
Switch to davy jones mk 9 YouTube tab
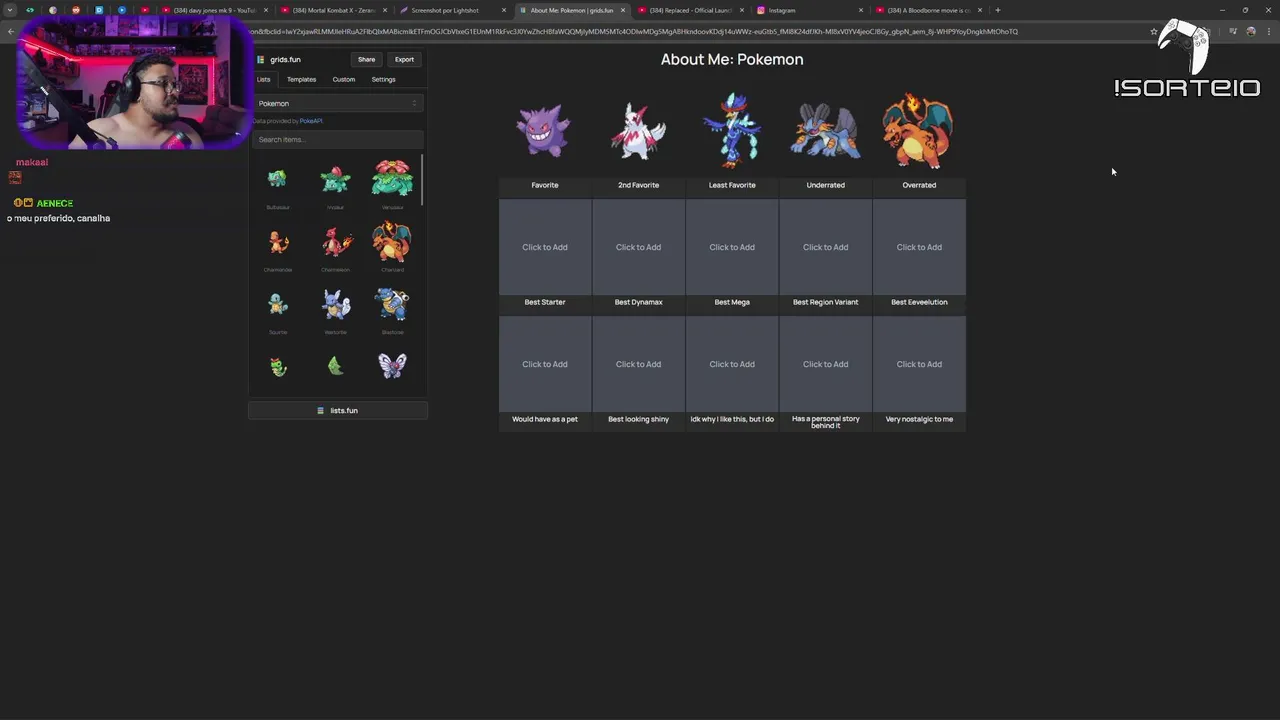(215, 10)
